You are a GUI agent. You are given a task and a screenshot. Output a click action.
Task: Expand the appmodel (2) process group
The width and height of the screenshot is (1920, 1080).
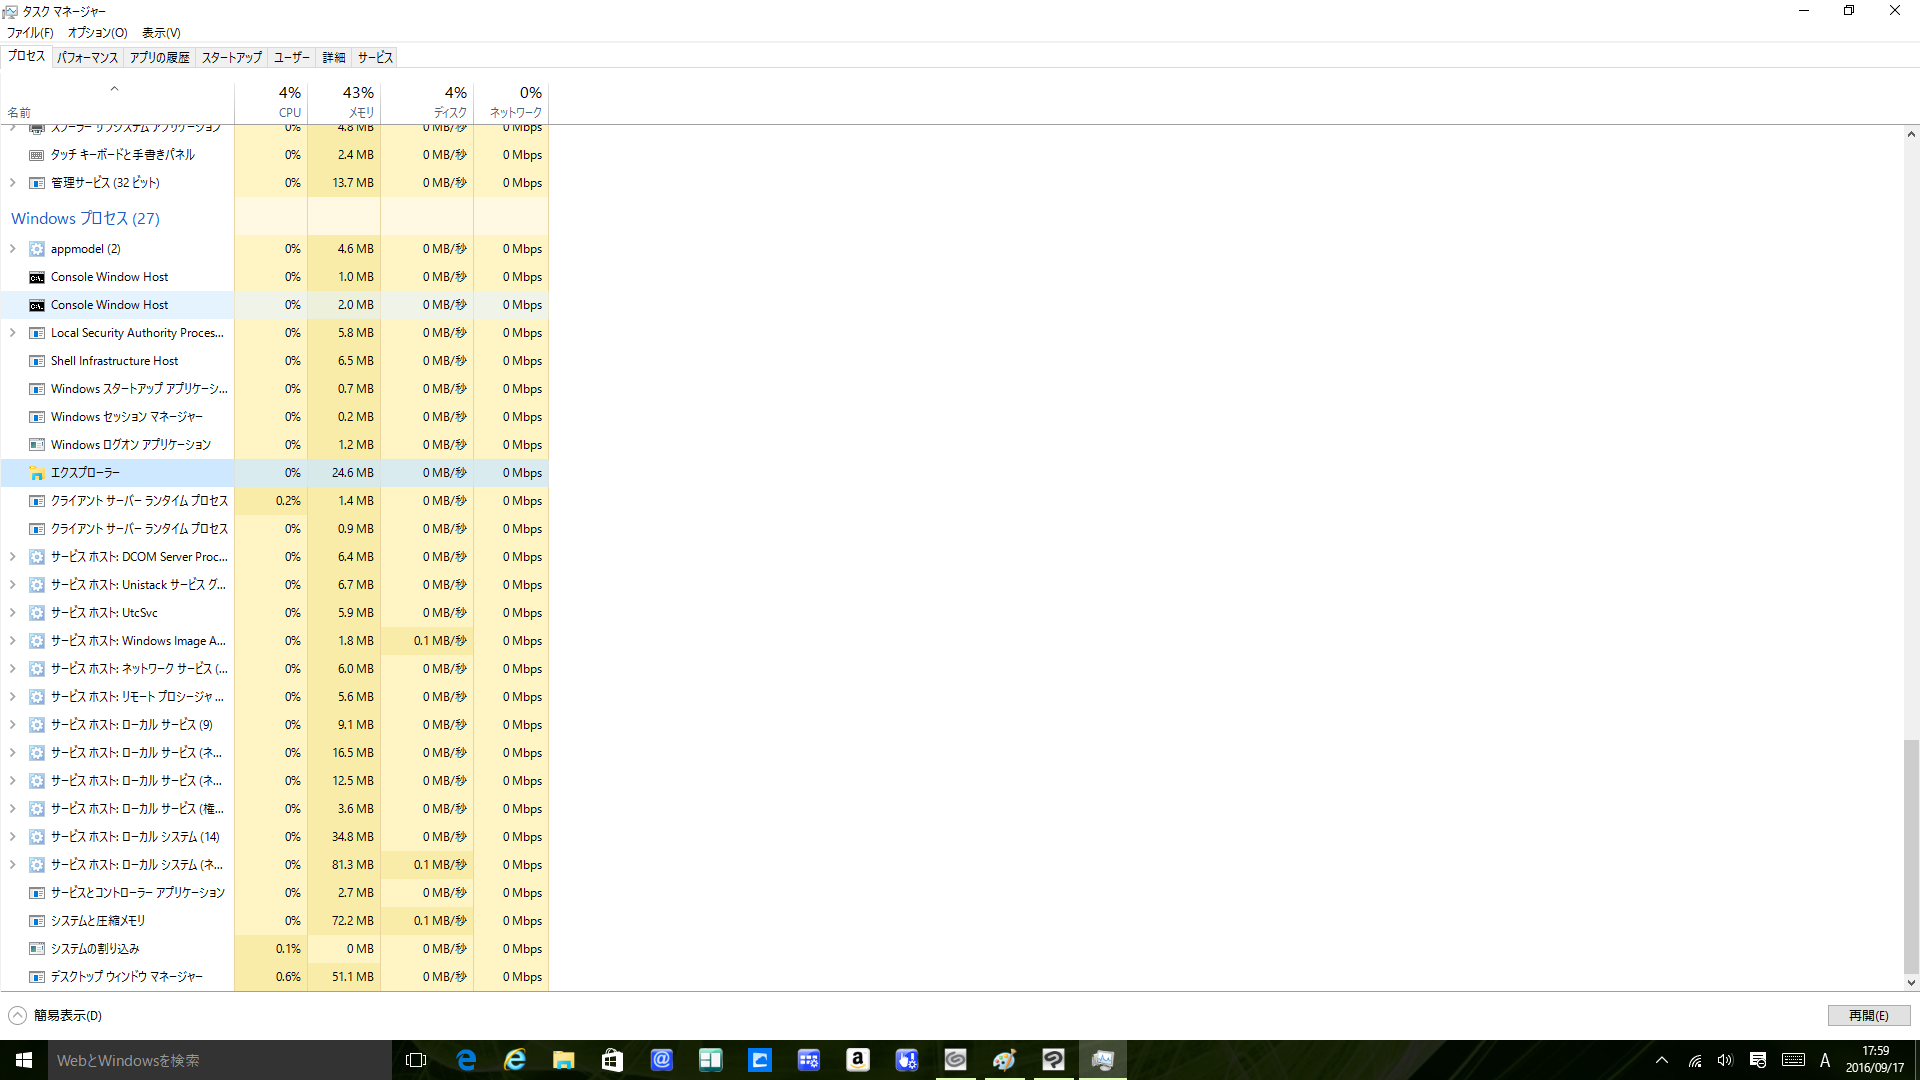tap(13, 249)
